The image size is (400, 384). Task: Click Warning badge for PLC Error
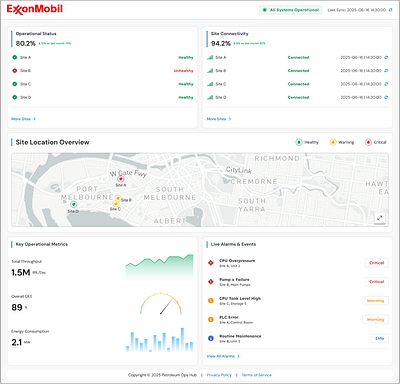(x=375, y=319)
